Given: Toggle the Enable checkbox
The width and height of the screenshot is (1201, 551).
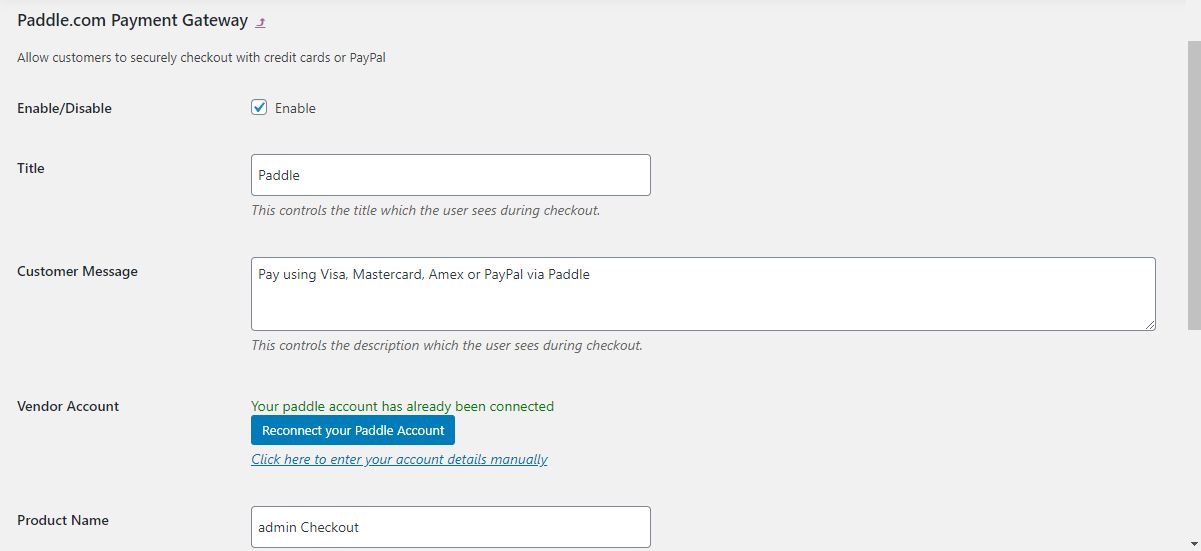Looking at the screenshot, I should pyautogui.click(x=259, y=107).
